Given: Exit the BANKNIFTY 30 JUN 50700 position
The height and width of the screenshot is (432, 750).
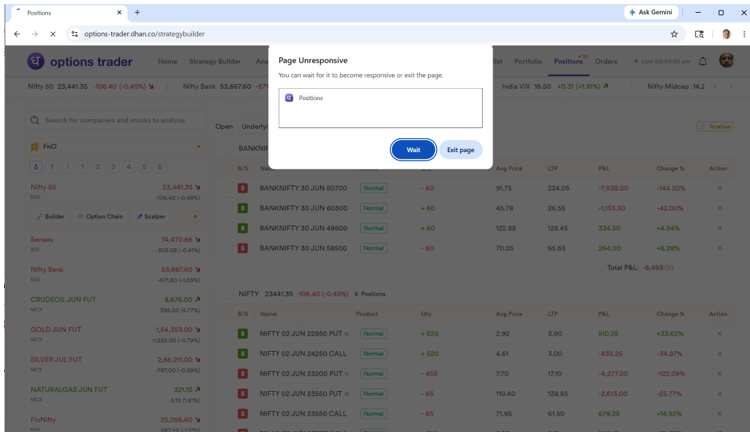Looking at the screenshot, I should click(x=719, y=188).
